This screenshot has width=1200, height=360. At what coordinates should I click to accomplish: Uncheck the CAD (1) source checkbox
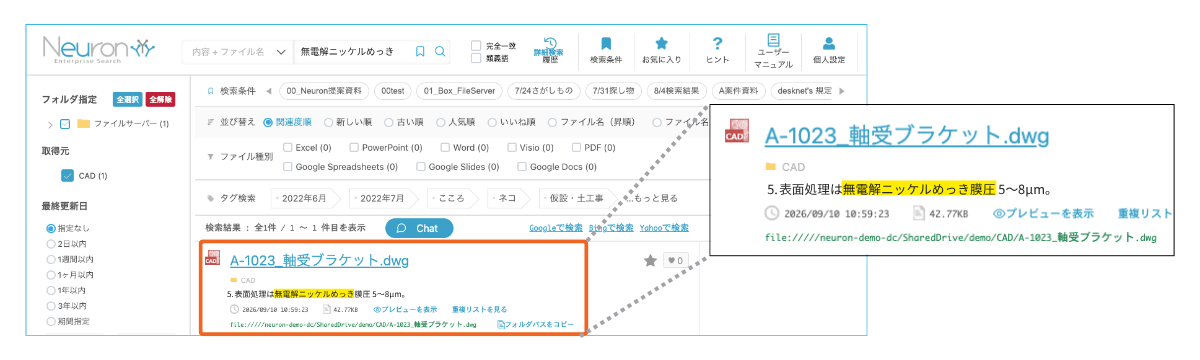tap(67, 176)
